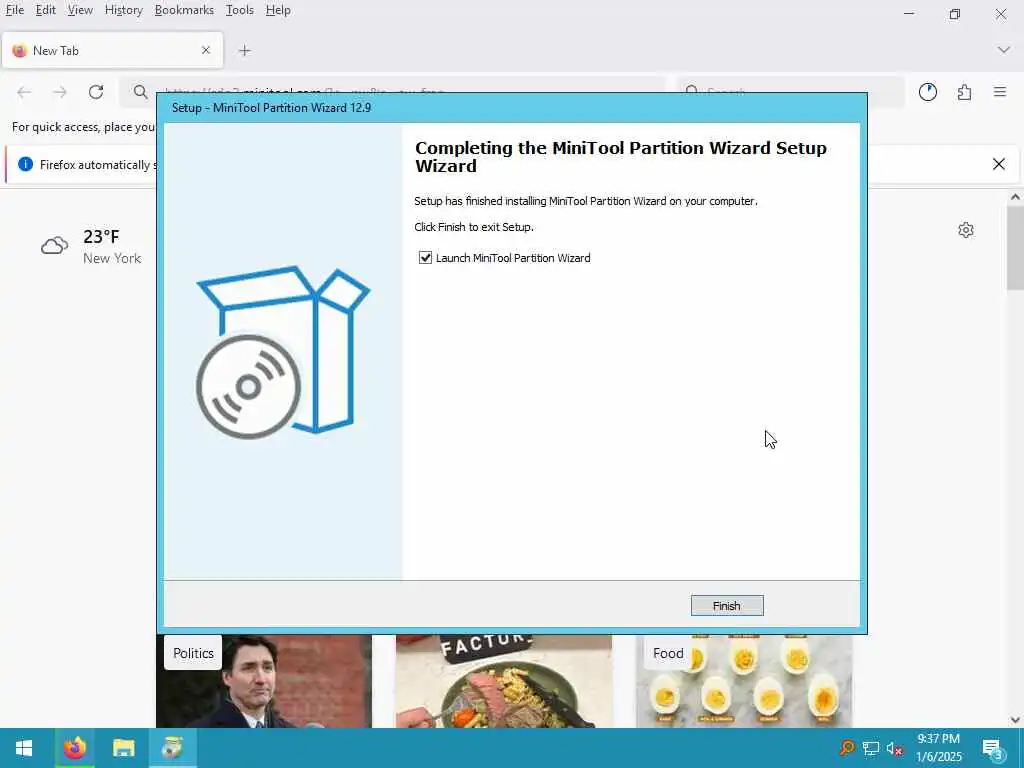Click the New York weather location
The height and width of the screenshot is (768, 1024).
pyautogui.click(x=112, y=258)
